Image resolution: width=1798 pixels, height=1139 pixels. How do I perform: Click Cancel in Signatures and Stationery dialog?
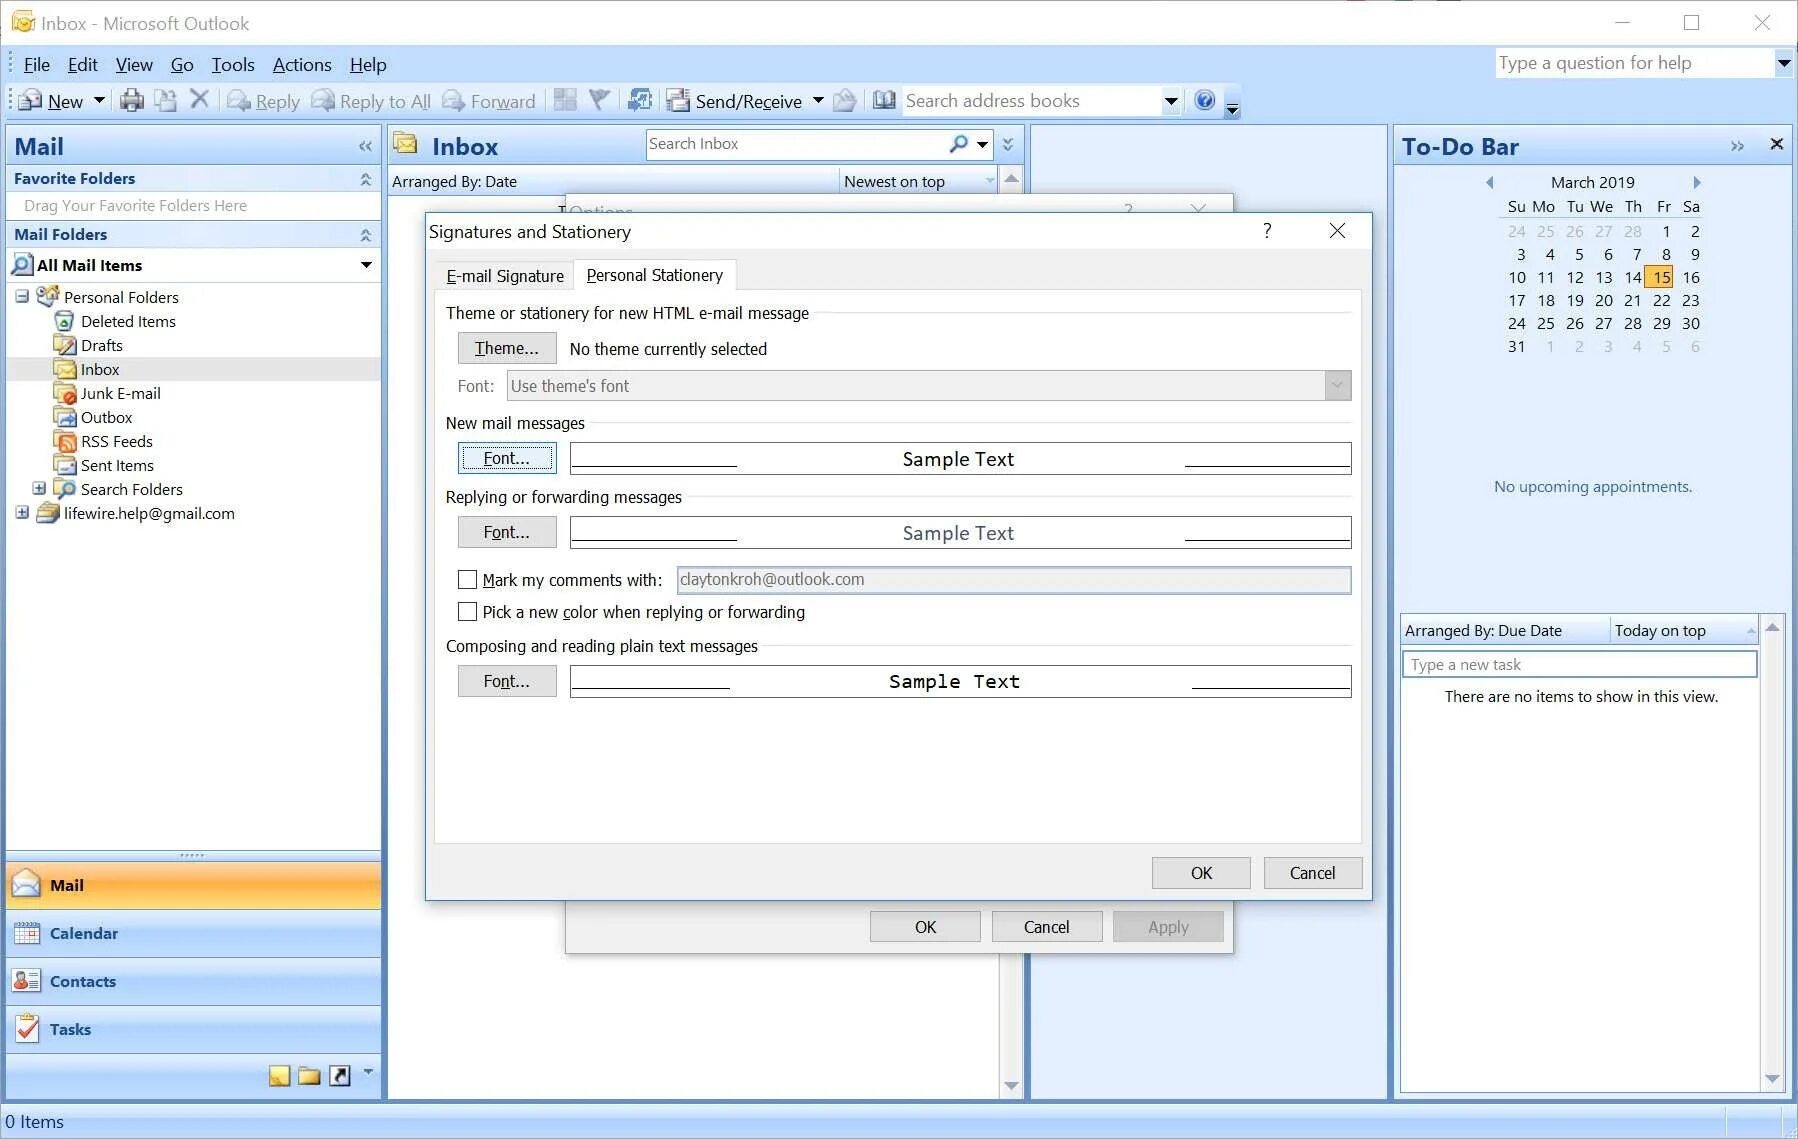point(1312,873)
